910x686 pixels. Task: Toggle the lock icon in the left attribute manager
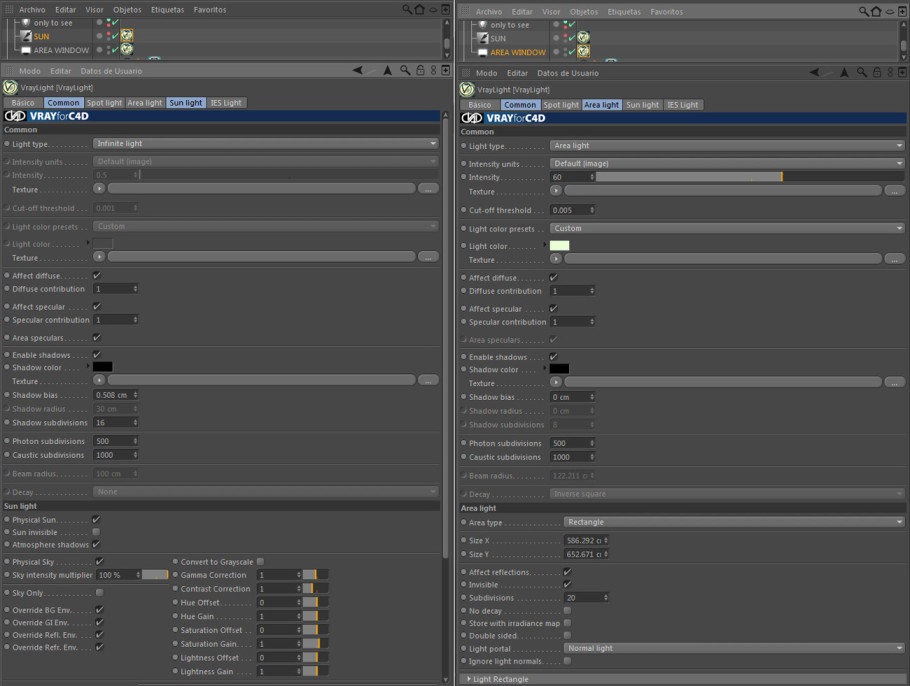coord(420,70)
